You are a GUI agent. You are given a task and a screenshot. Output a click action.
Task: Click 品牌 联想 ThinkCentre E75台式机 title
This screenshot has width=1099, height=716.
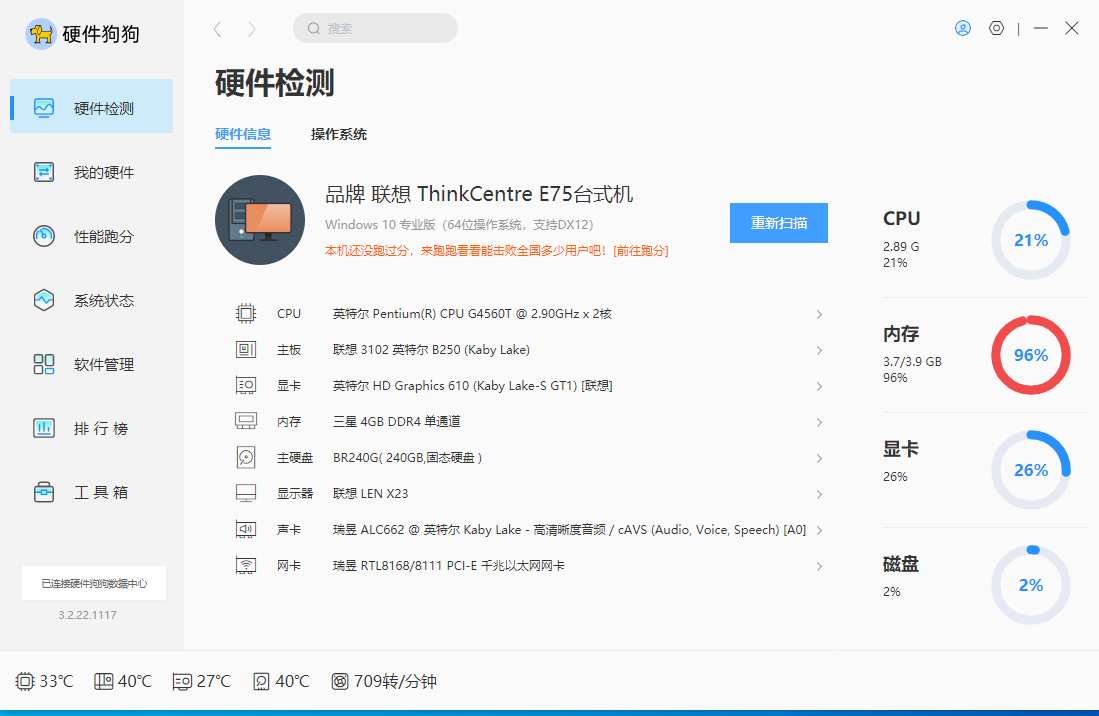click(x=479, y=194)
